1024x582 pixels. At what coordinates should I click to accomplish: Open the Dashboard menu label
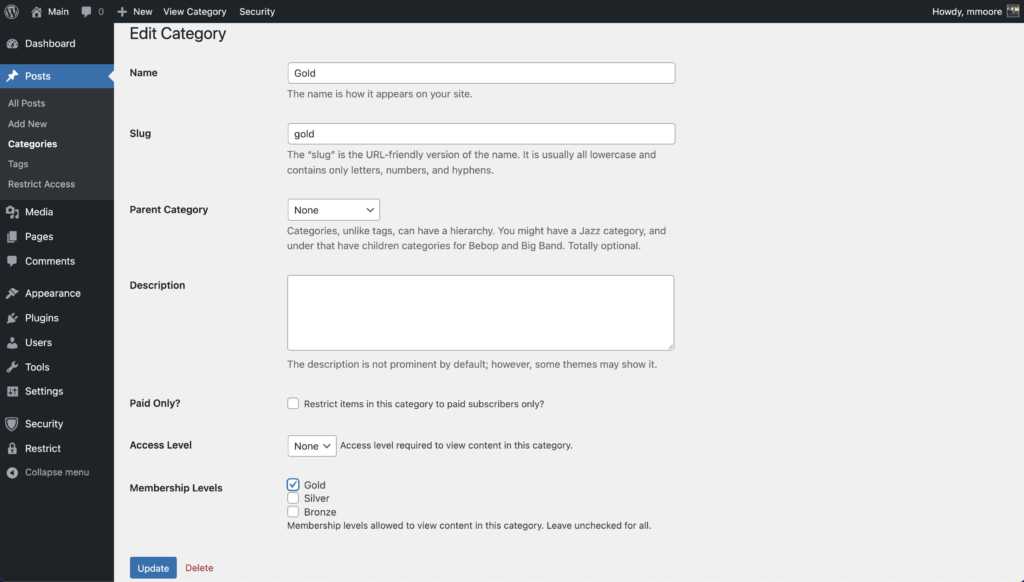tap(50, 44)
